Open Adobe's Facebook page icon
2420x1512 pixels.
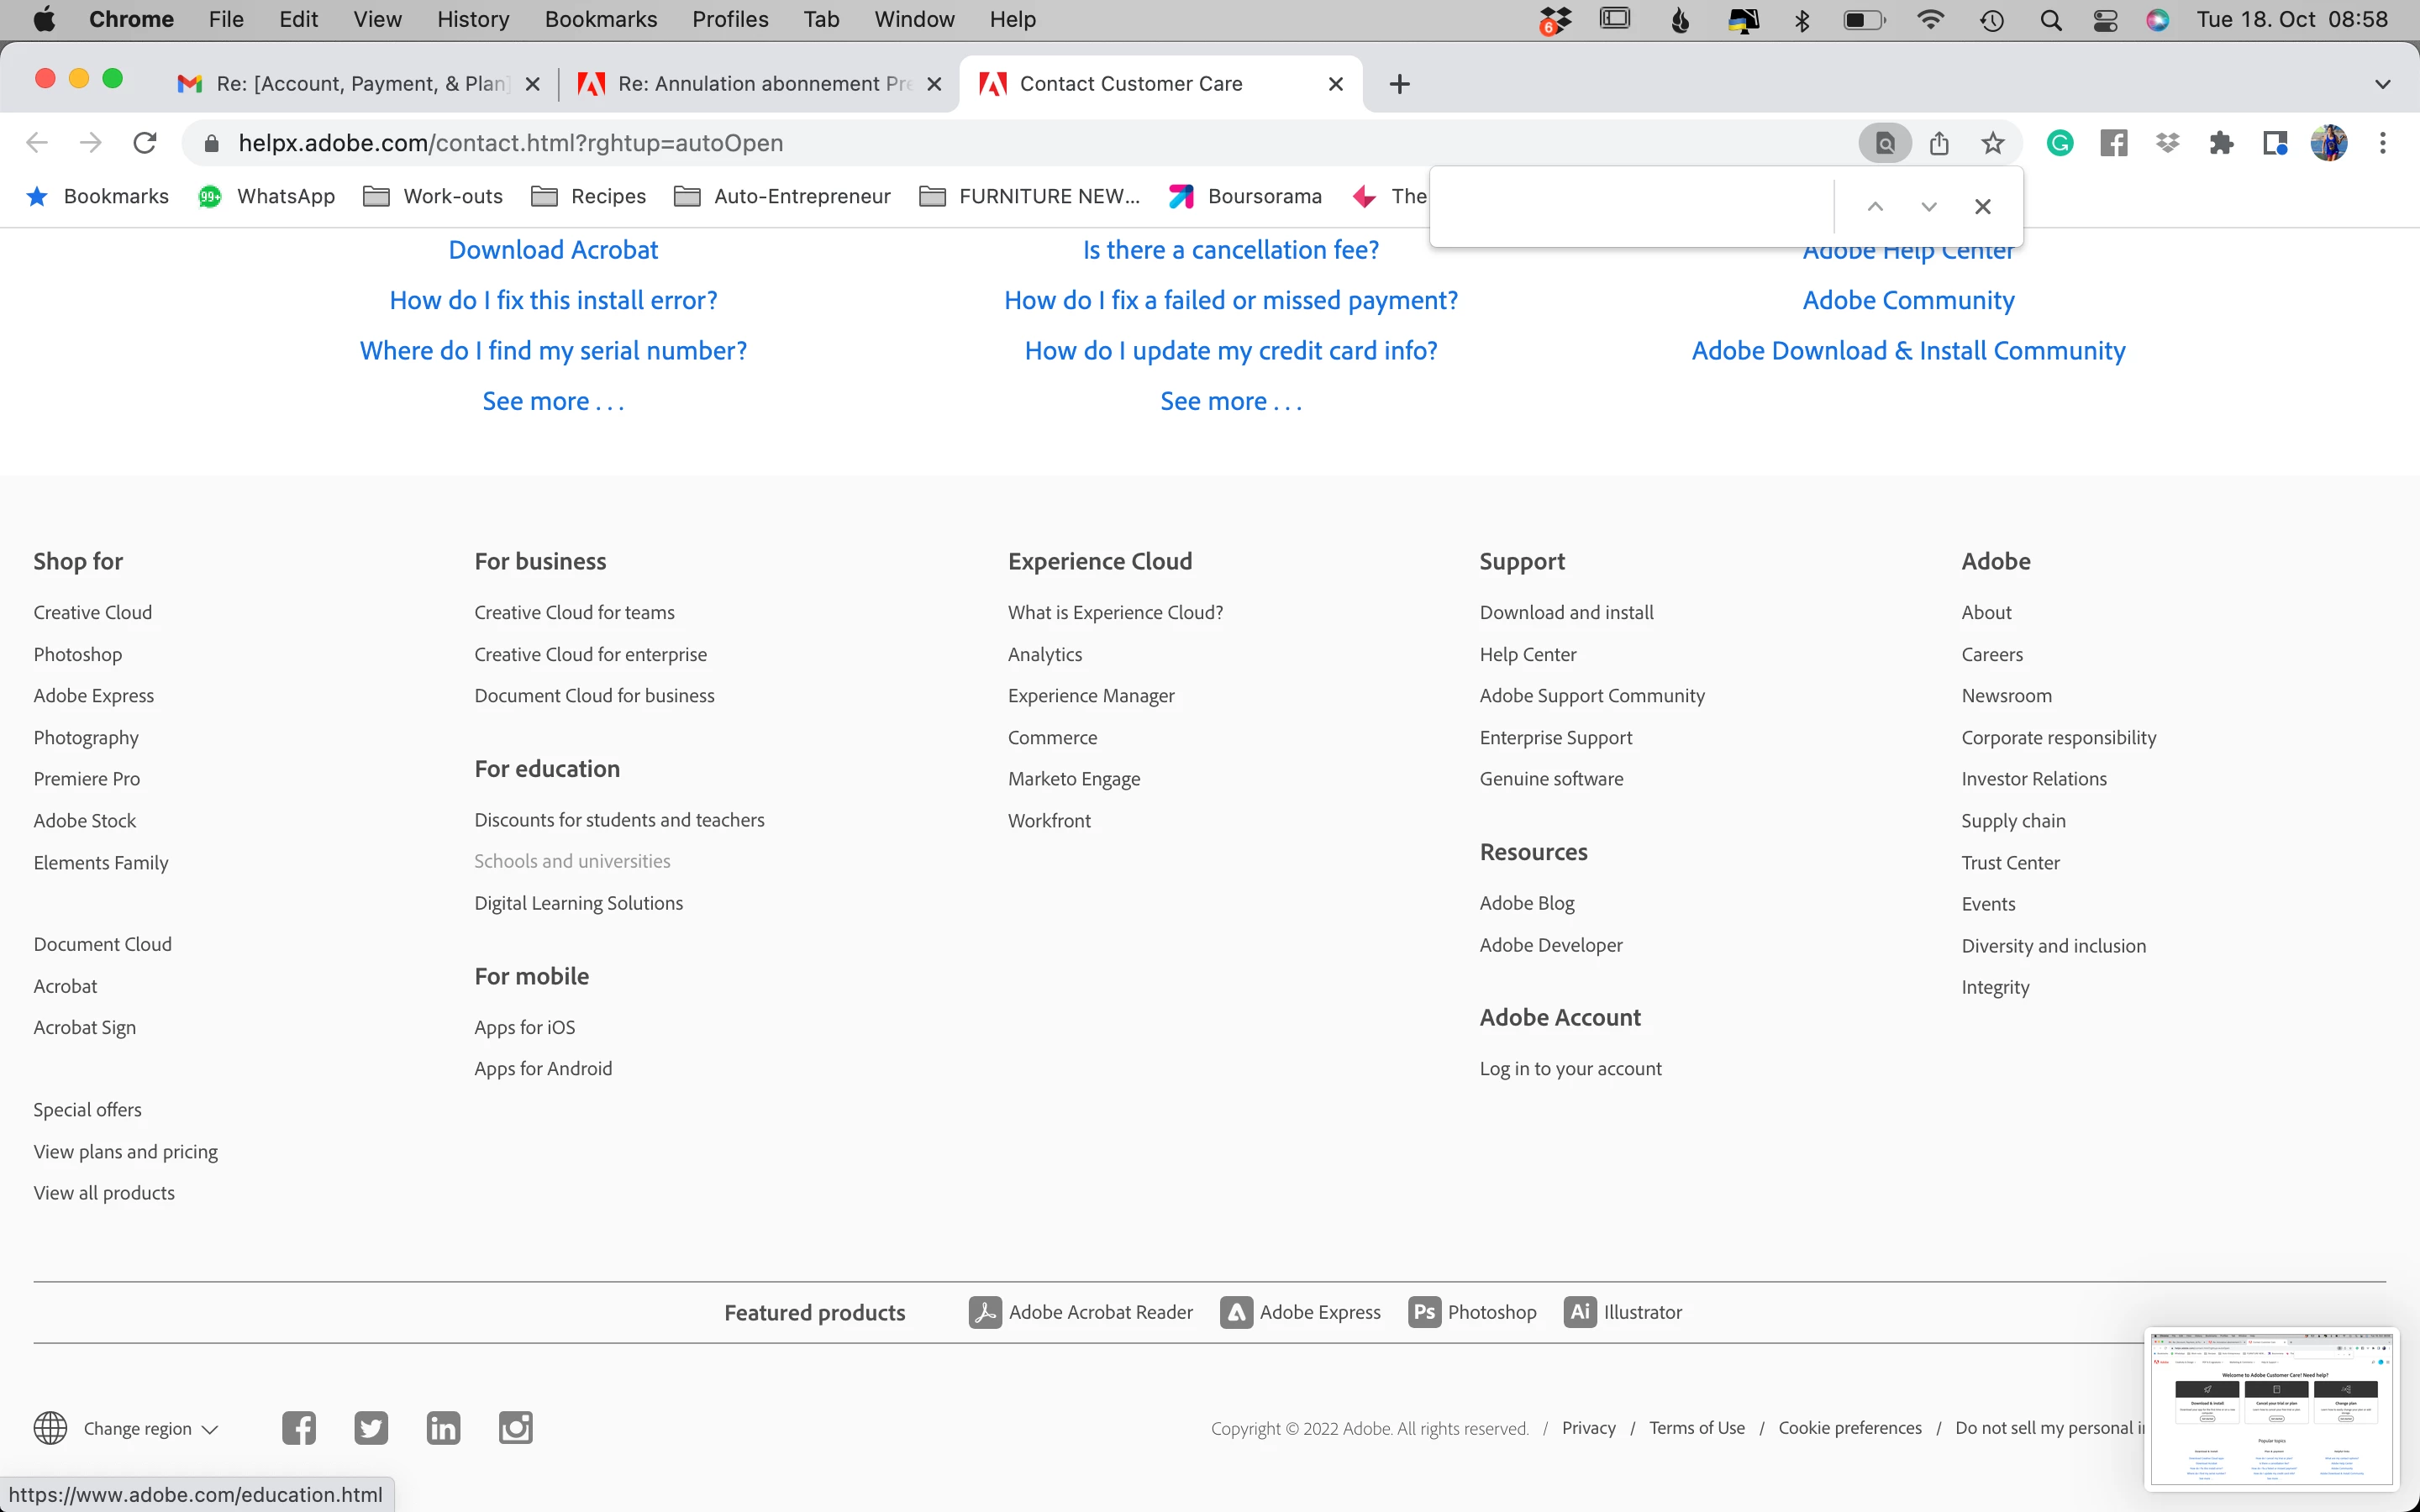(x=299, y=1427)
